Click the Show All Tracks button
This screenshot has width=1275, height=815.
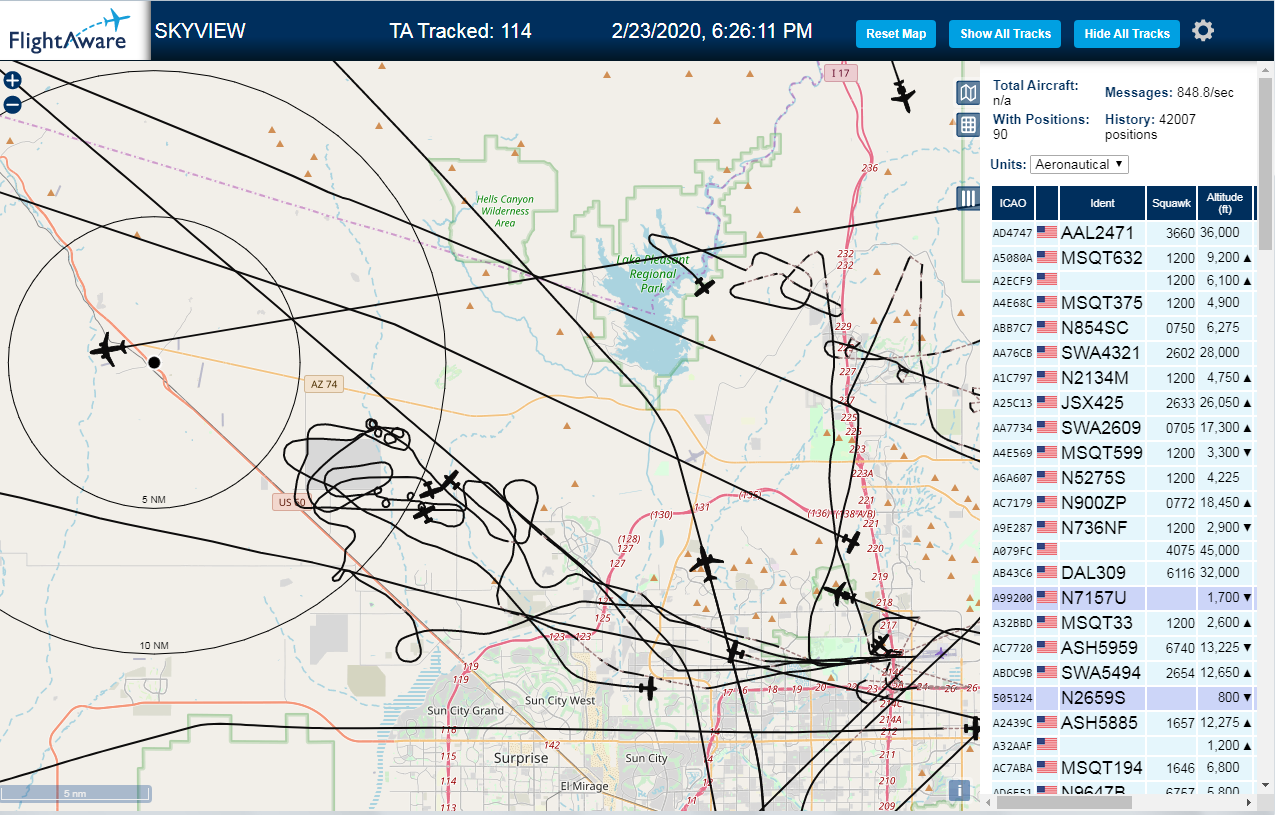click(1005, 33)
